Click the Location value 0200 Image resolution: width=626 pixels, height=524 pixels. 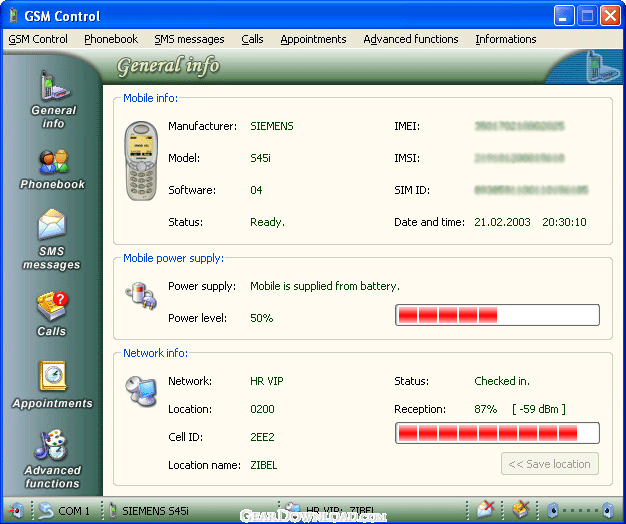[x=262, y=409]
